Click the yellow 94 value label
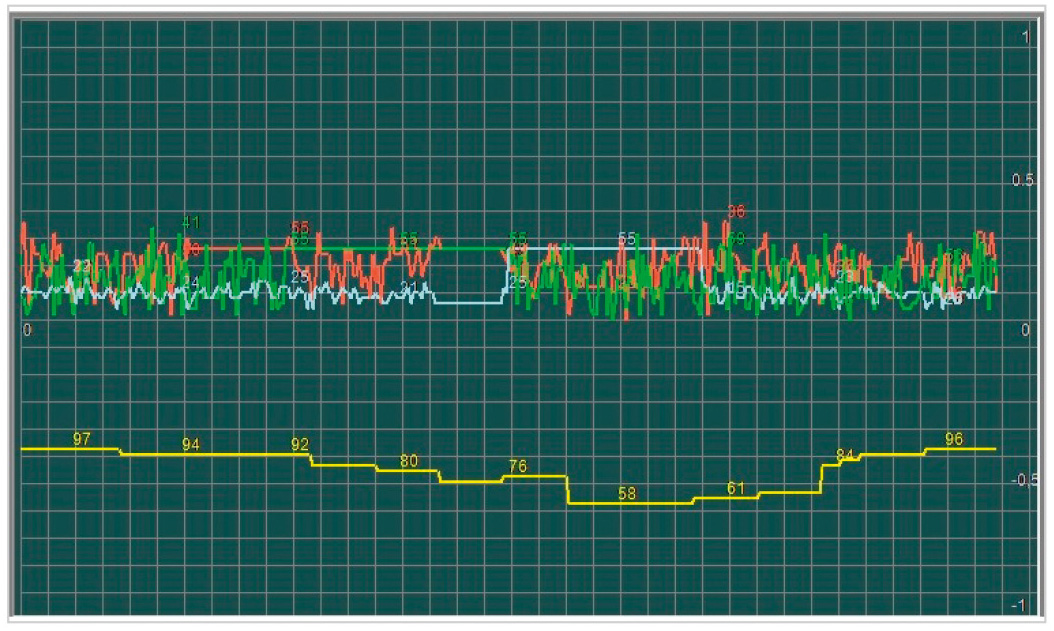This screenshot has width=1054, height=631. tap(190, 445)
